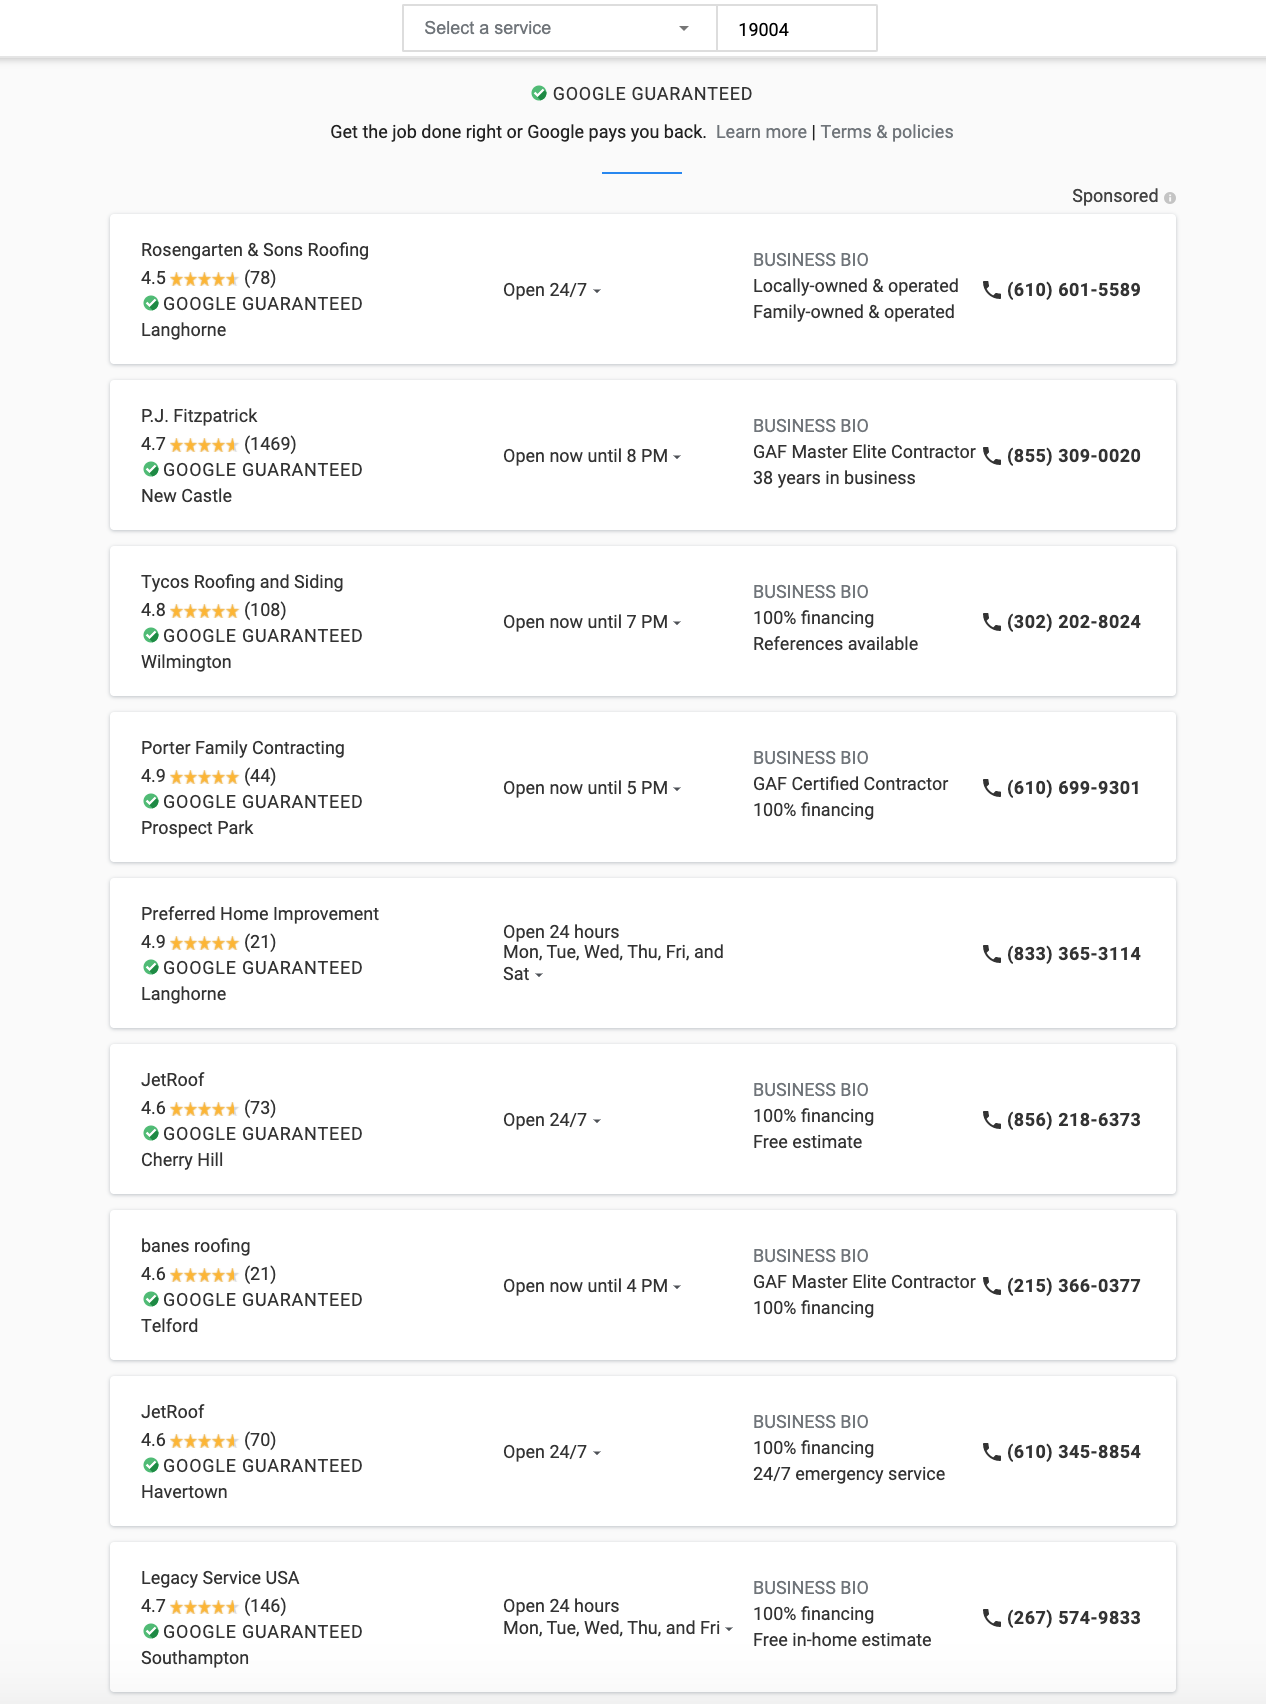Expand JetRoof Havertown Open 24/7 hours

click(x=552, y=1452)
